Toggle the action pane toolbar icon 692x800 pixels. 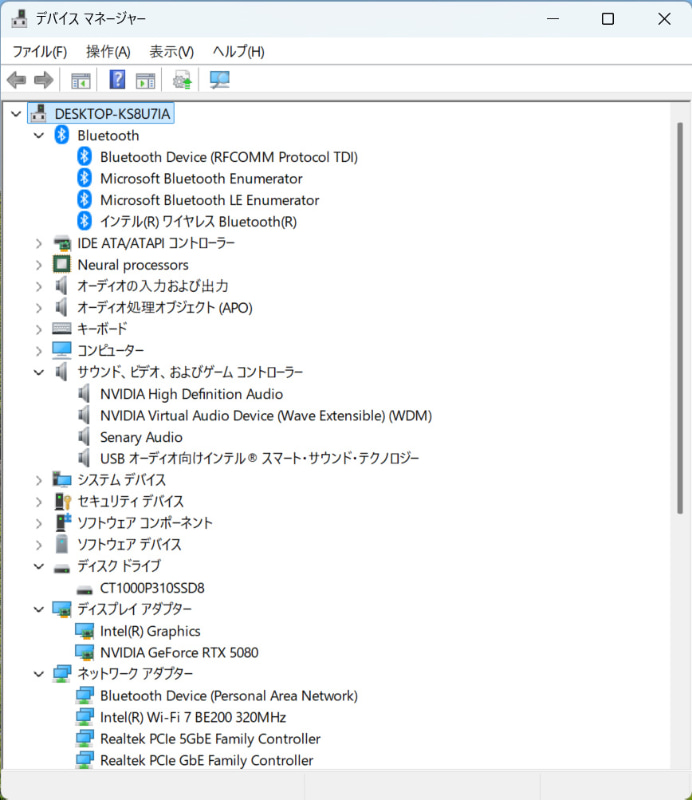tap(145, 81)
